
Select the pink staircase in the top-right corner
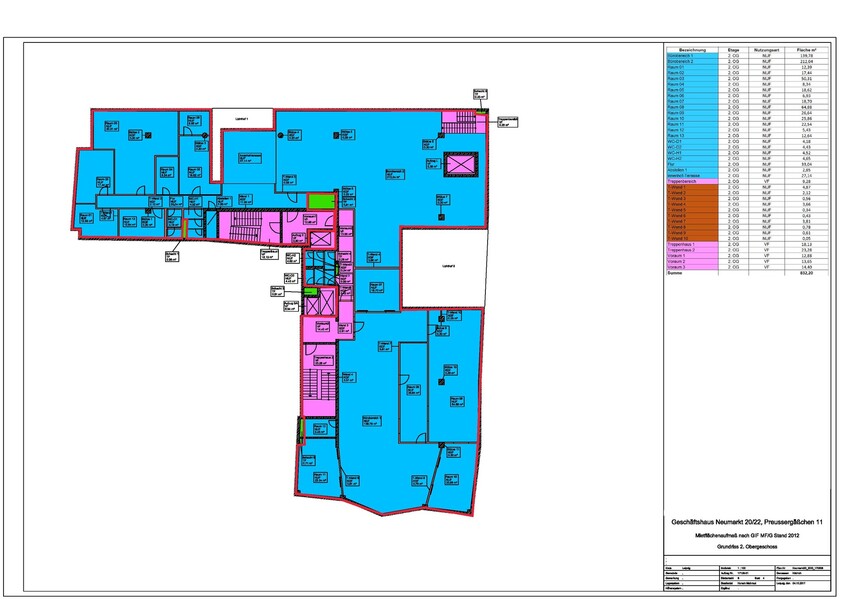(468, 121)
